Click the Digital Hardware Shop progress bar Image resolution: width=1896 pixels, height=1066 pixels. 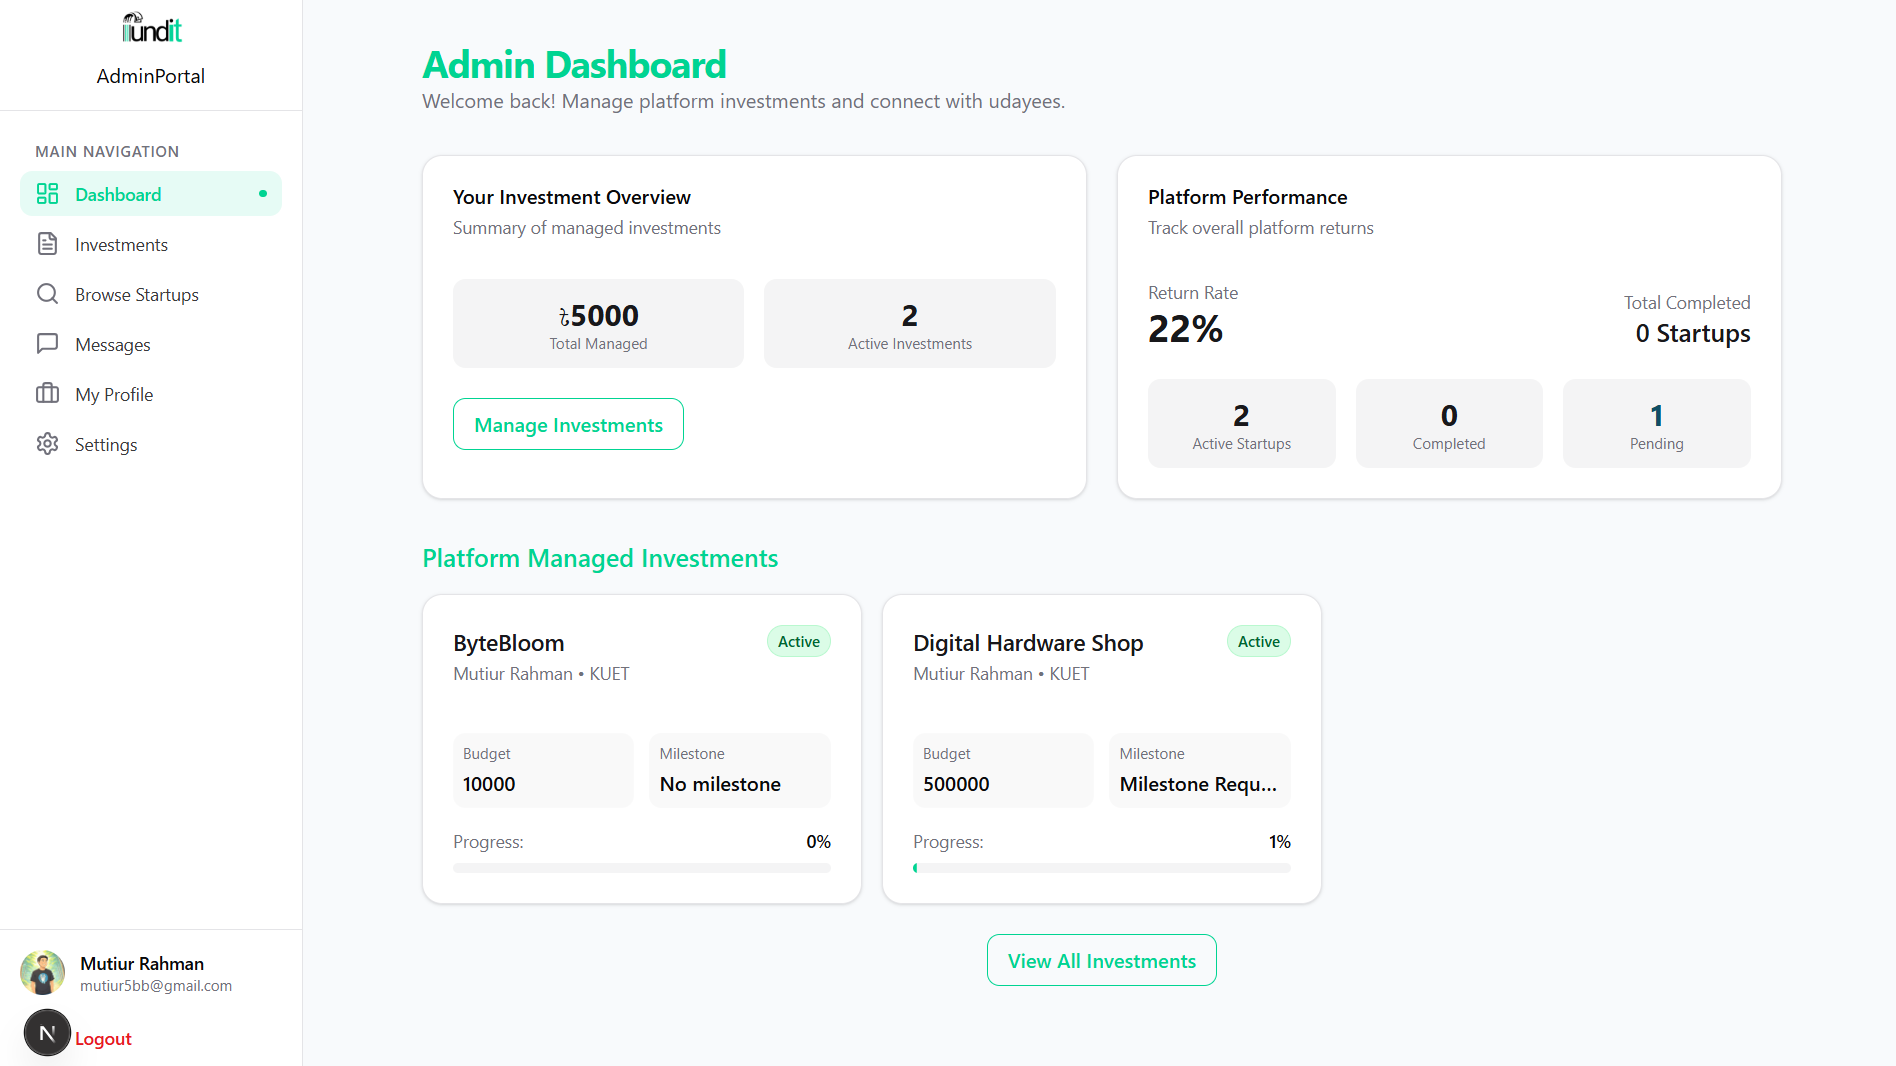1102,868
